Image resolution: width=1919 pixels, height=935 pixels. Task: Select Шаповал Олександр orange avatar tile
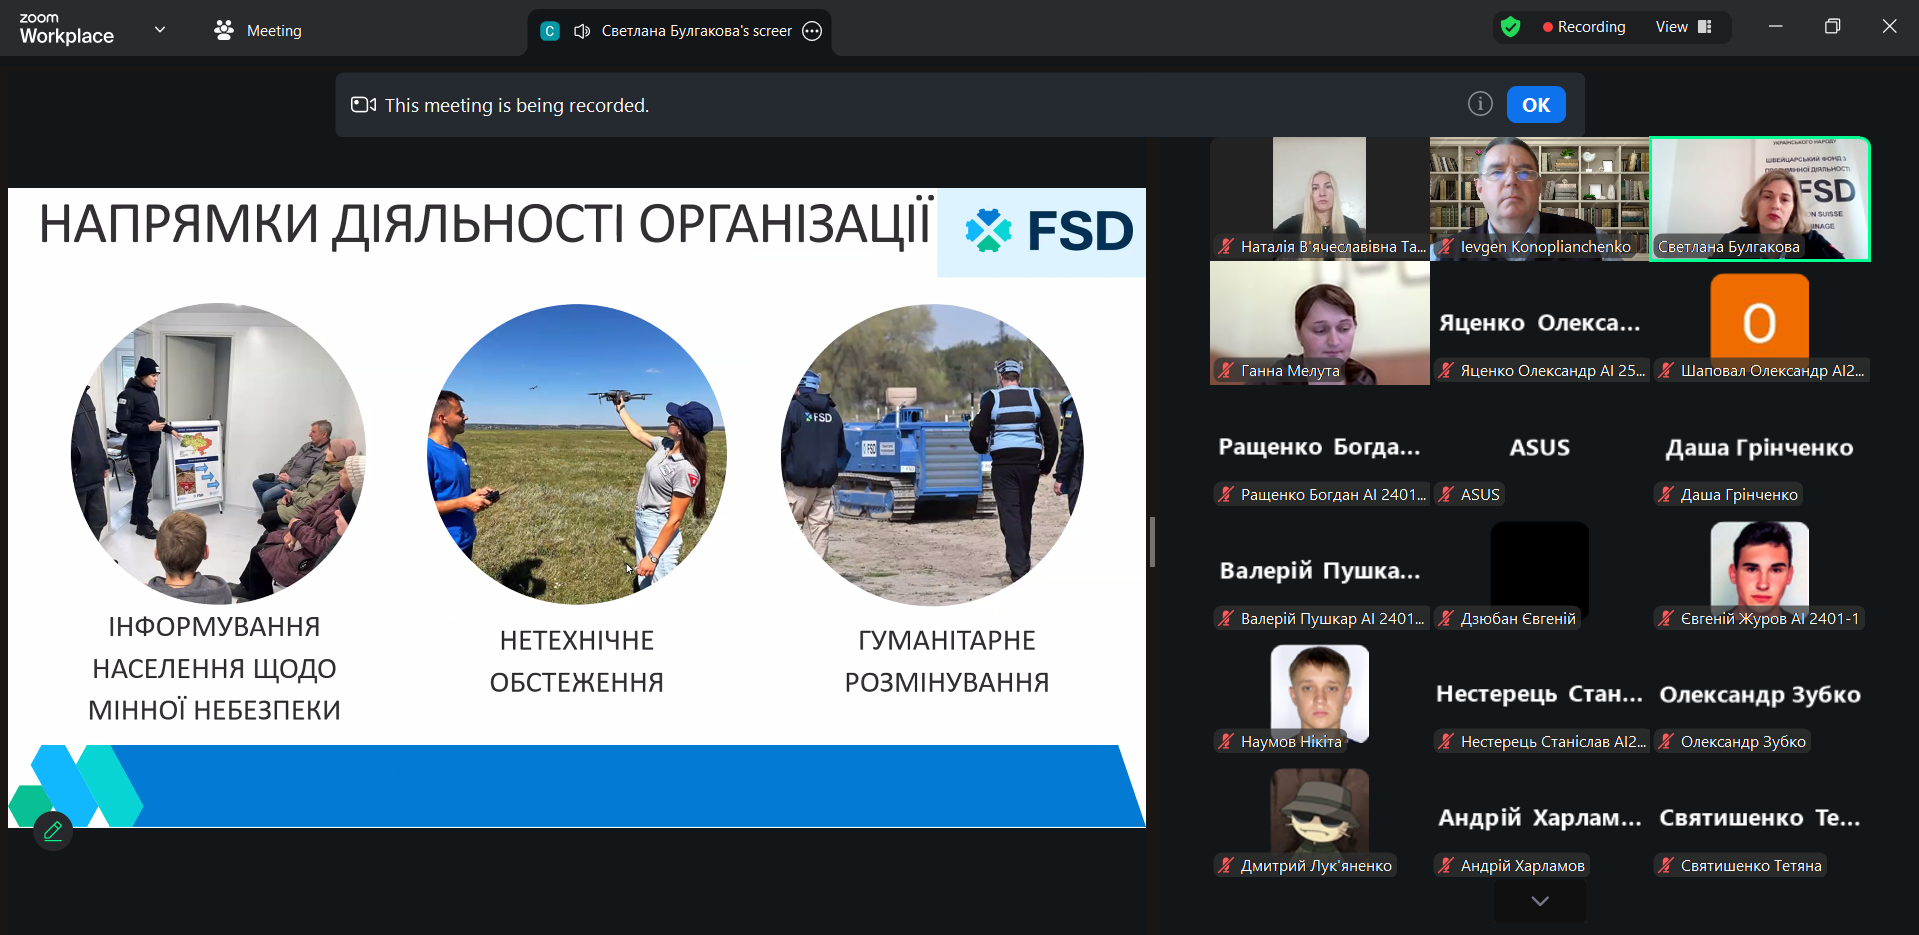click(x=1759, y=322)
